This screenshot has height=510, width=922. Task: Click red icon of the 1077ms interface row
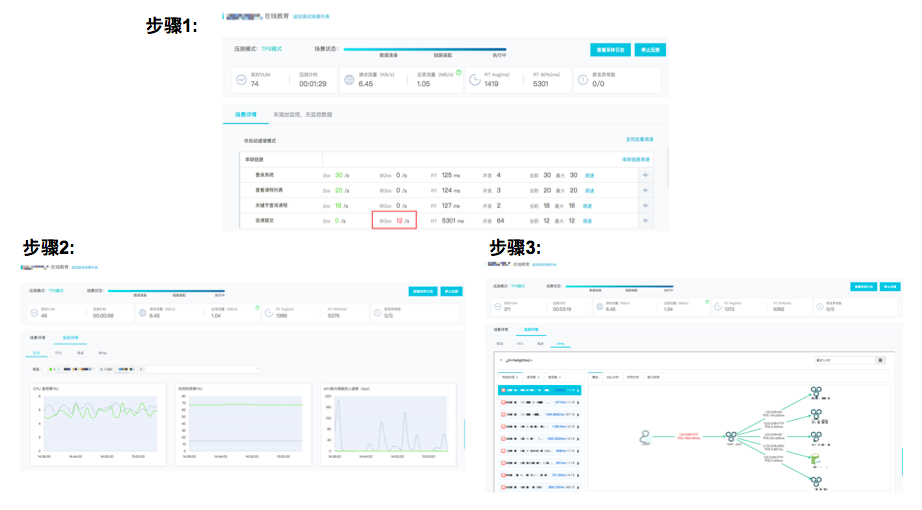tap(503, 402)
